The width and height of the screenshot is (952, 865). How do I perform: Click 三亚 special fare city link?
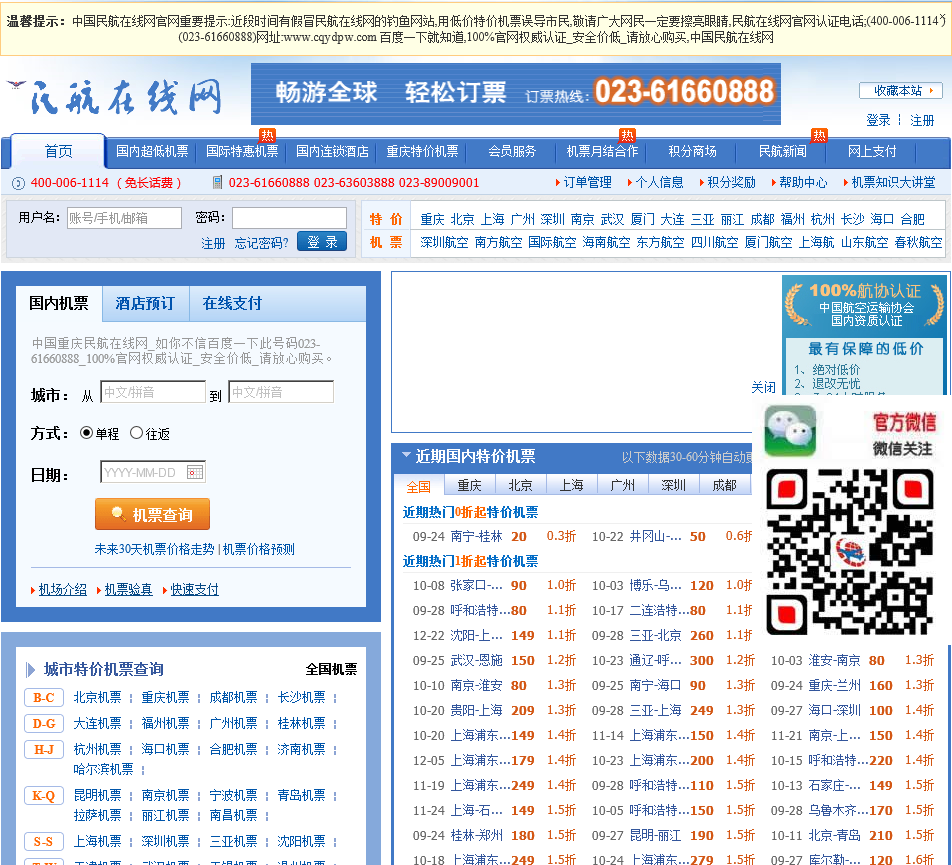702,219
